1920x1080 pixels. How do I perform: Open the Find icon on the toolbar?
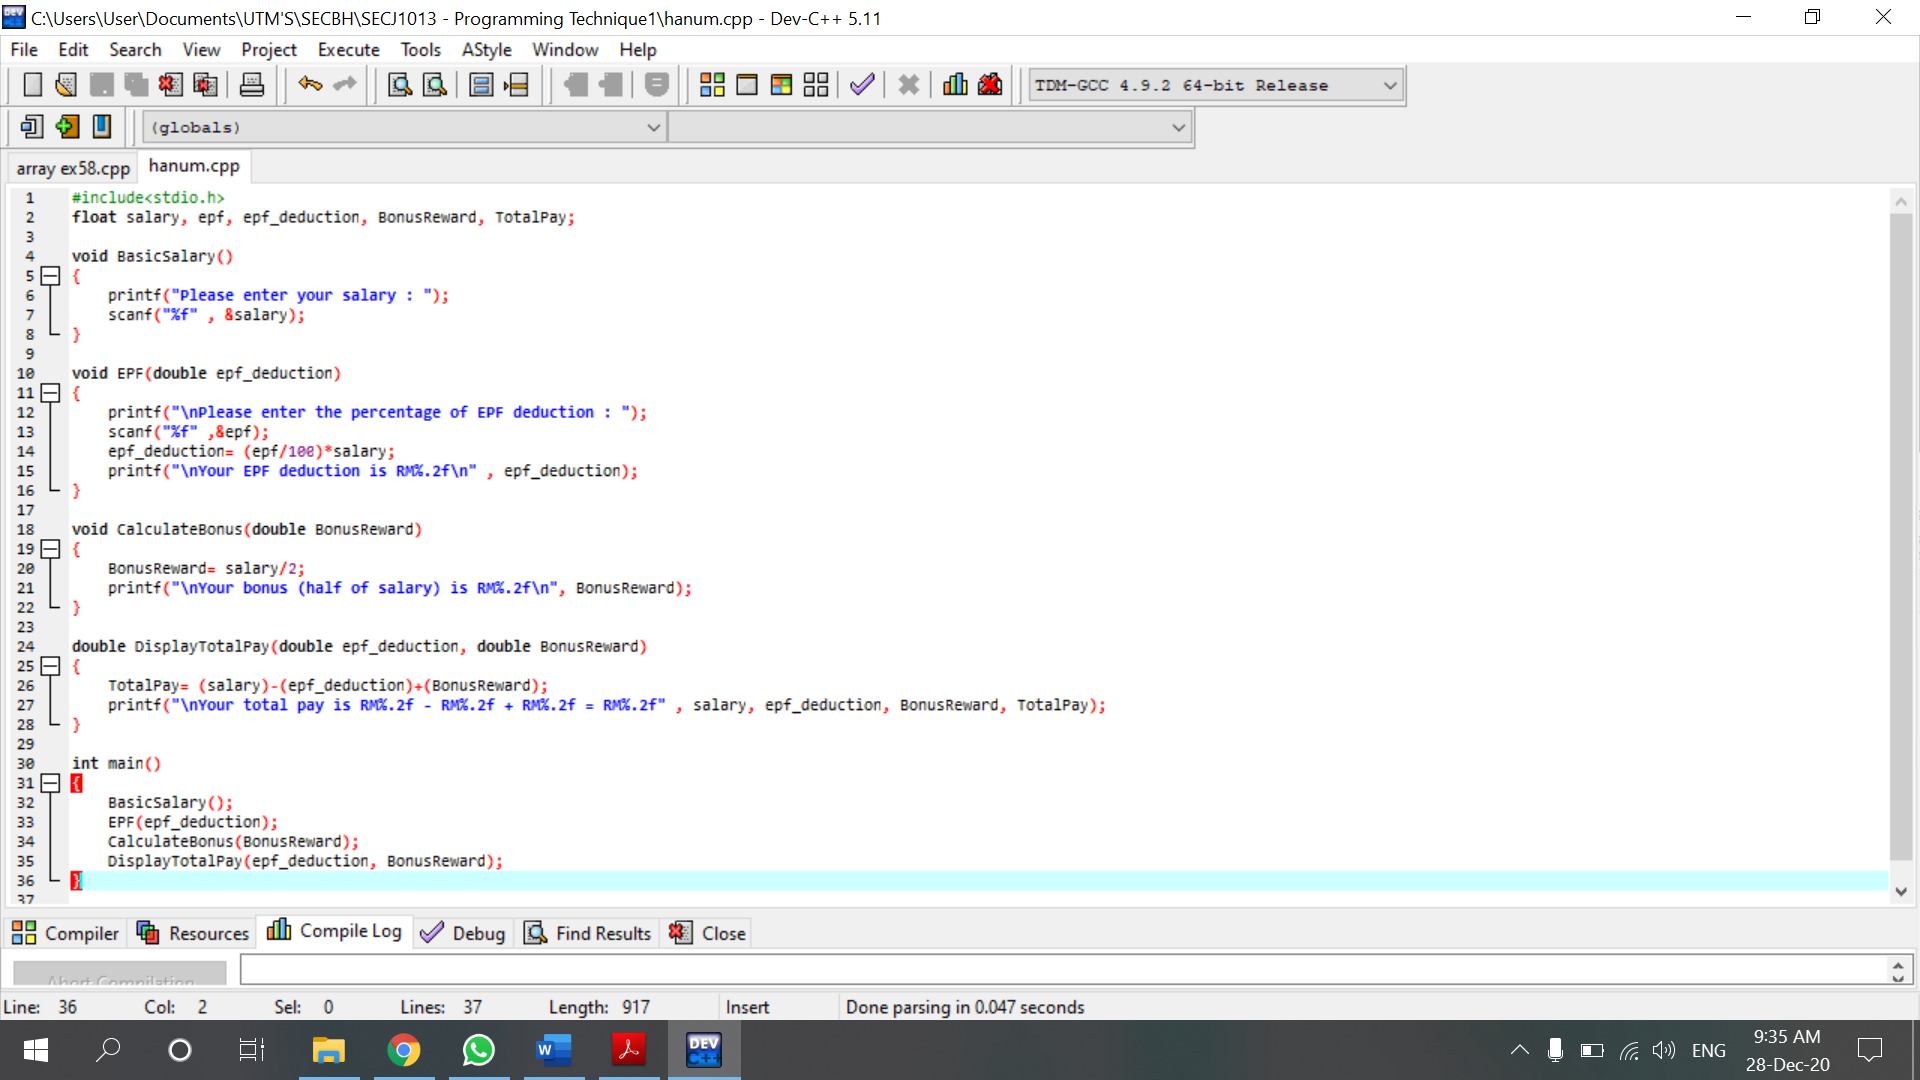pyautogui.click(x=399, y=84)
